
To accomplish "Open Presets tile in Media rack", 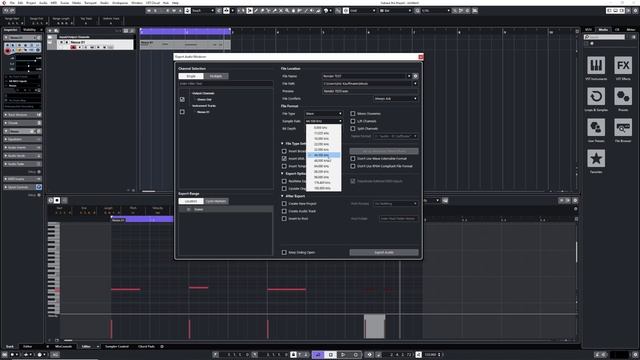I will (623, 97).
